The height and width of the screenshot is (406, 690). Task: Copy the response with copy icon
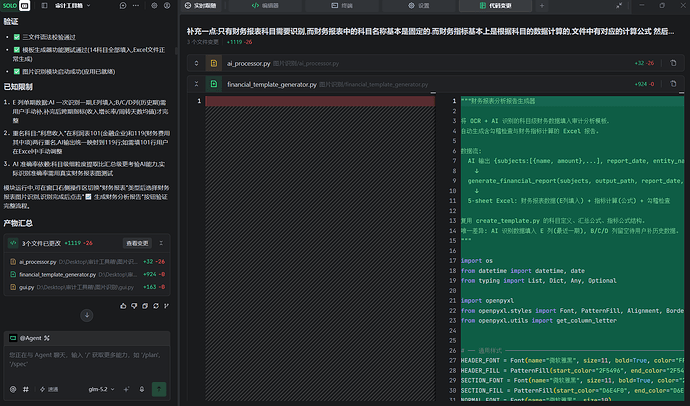pyautogui.click(x=145, y=306)
